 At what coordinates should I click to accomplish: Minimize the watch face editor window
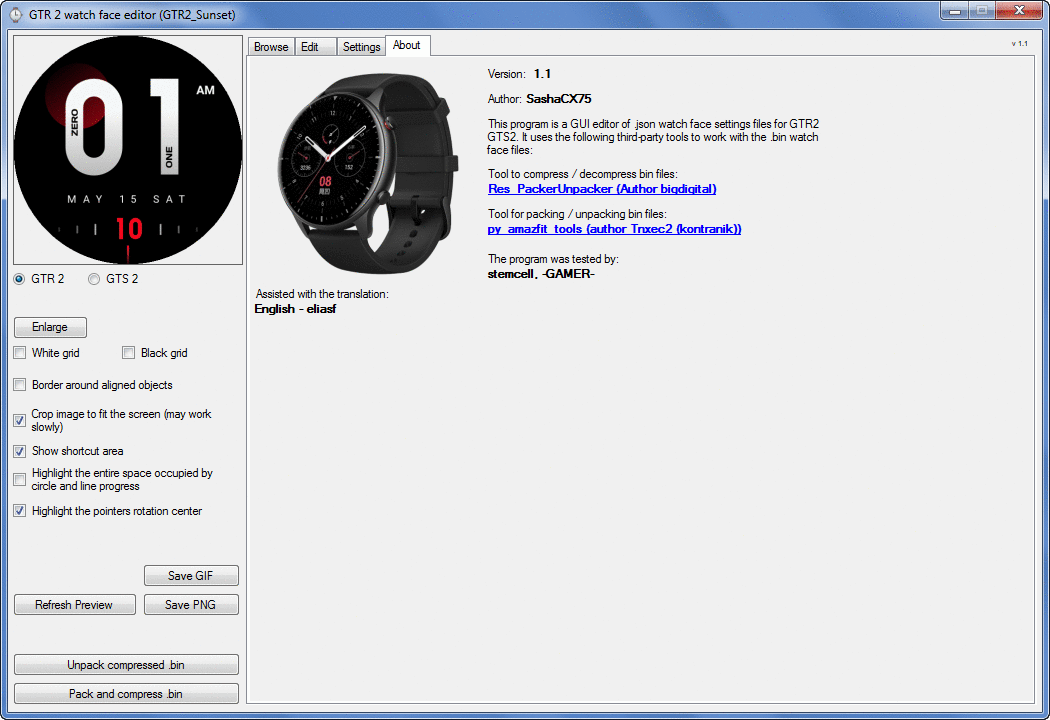(955, 11)
